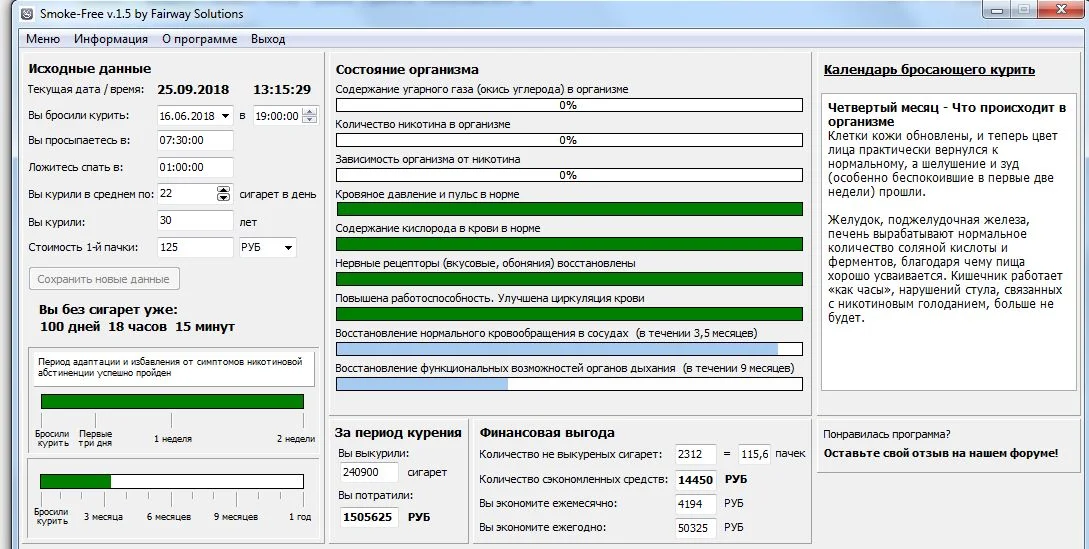The height and width of the screenshot is (549, 1089).
Task: Click the 100 дней 18 часов 15 минут text
Action: click(138, 327)
